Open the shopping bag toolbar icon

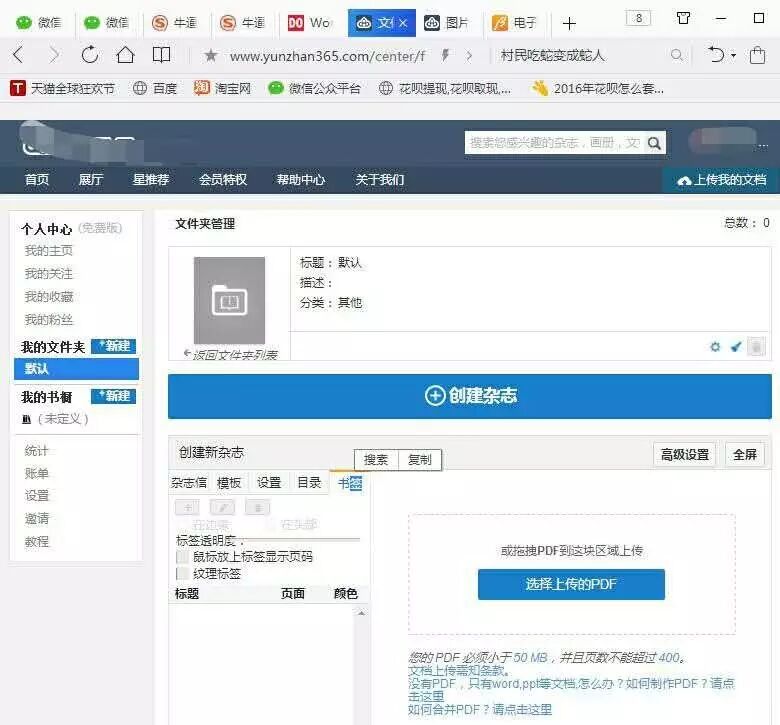(757, 55)
